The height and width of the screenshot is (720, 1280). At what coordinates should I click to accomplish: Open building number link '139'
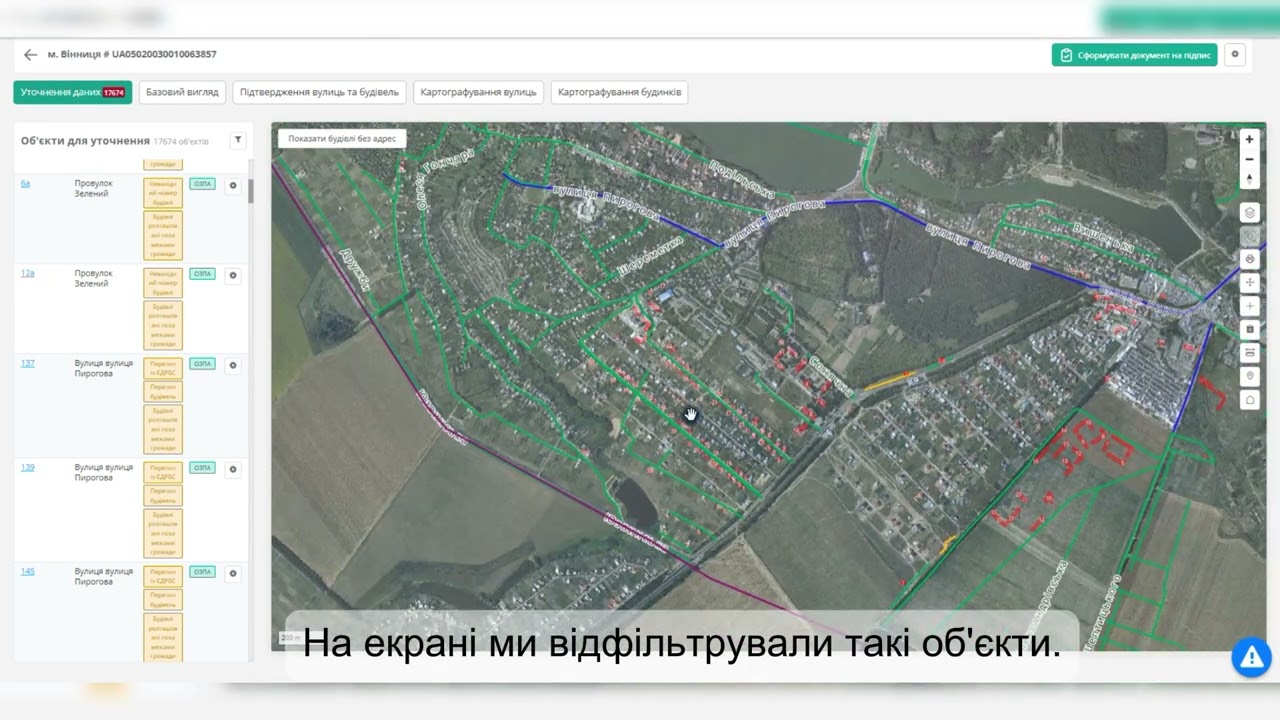pos(27,467)
